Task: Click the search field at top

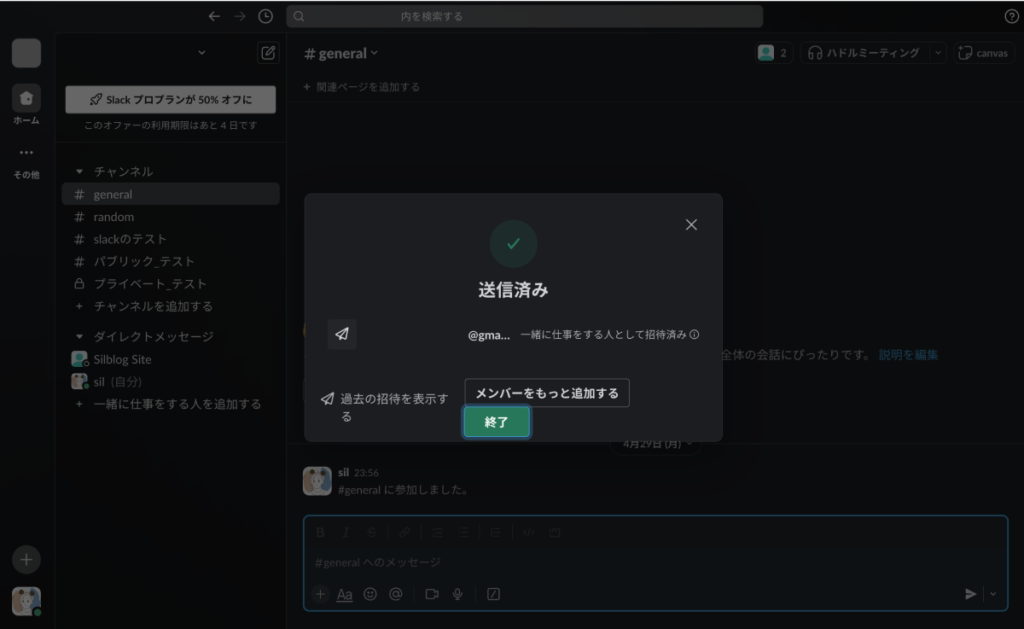Action: pos(524,16)
